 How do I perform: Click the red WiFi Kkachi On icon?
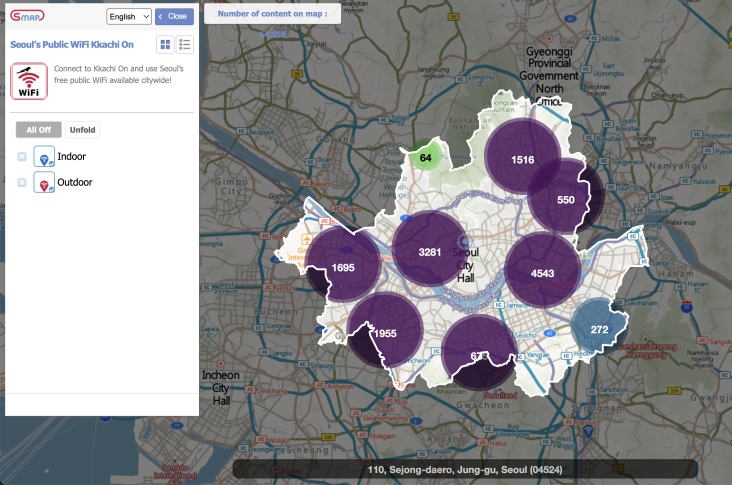[29, 81]
